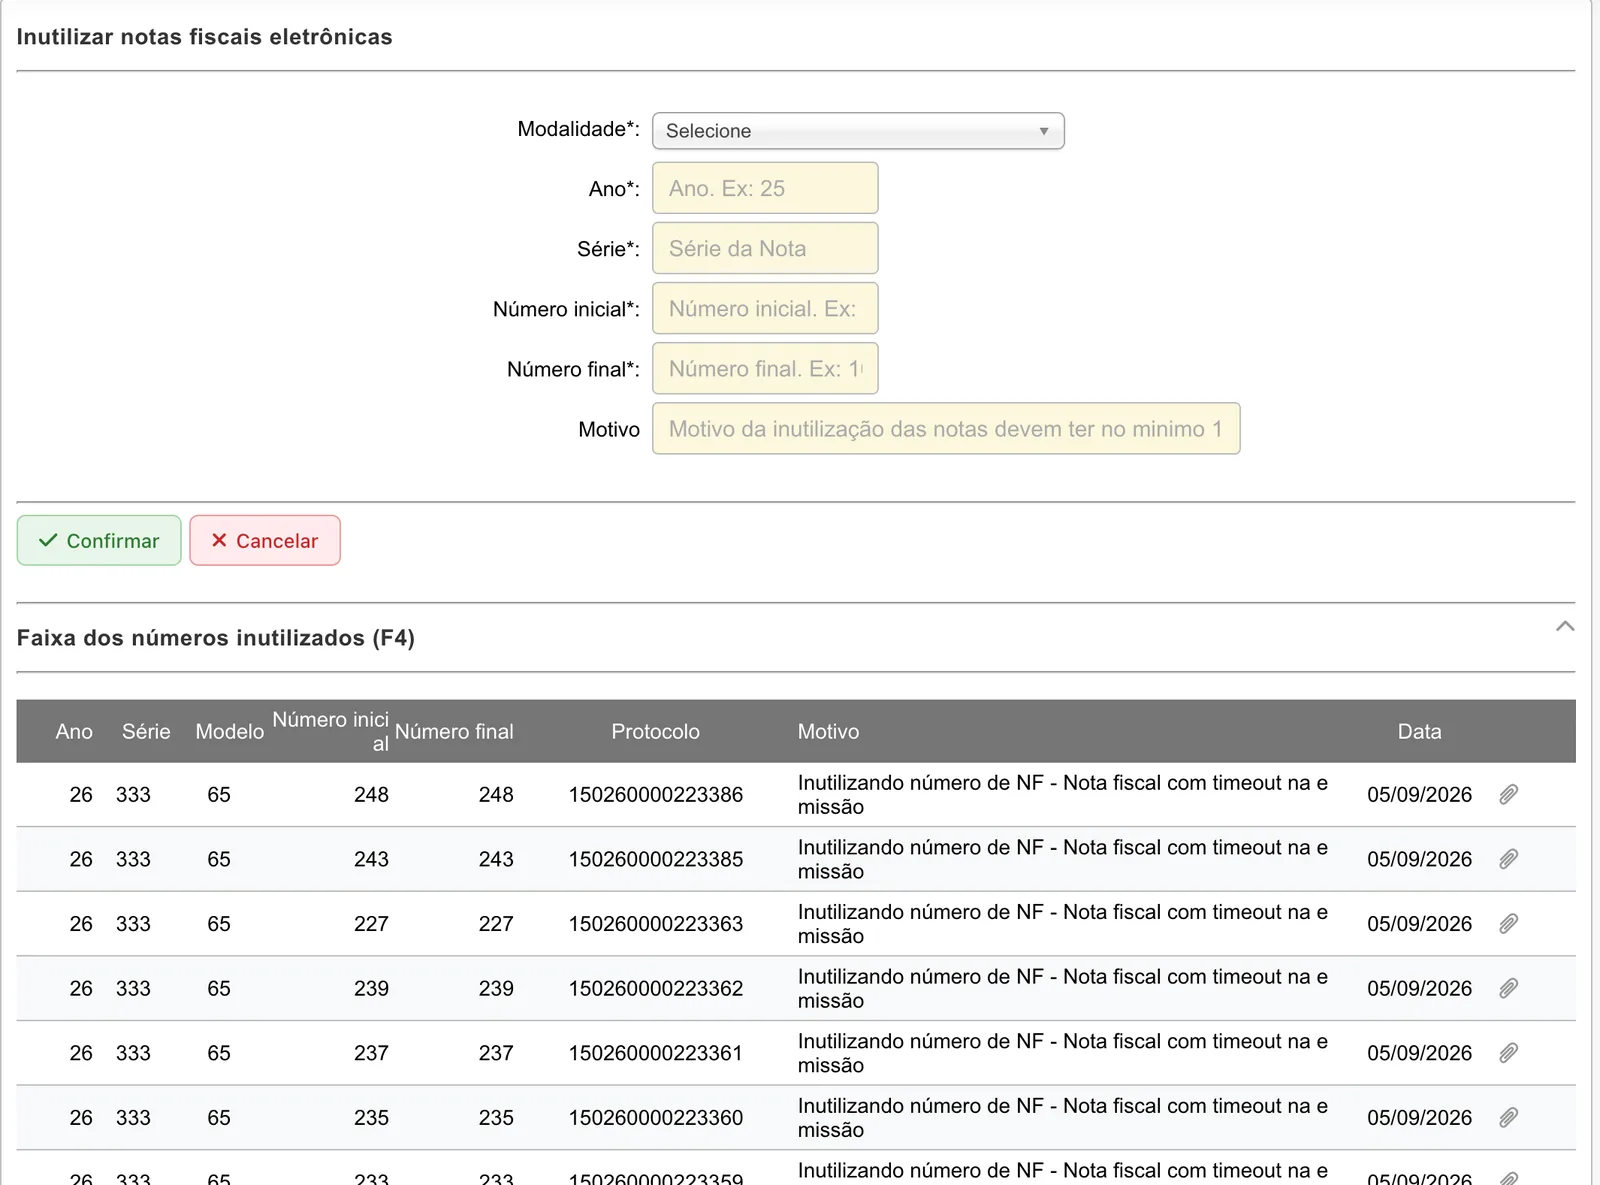Focus the Motivo input field
The height and width of the screenshot is (1185, 1600).
(946, 428)
